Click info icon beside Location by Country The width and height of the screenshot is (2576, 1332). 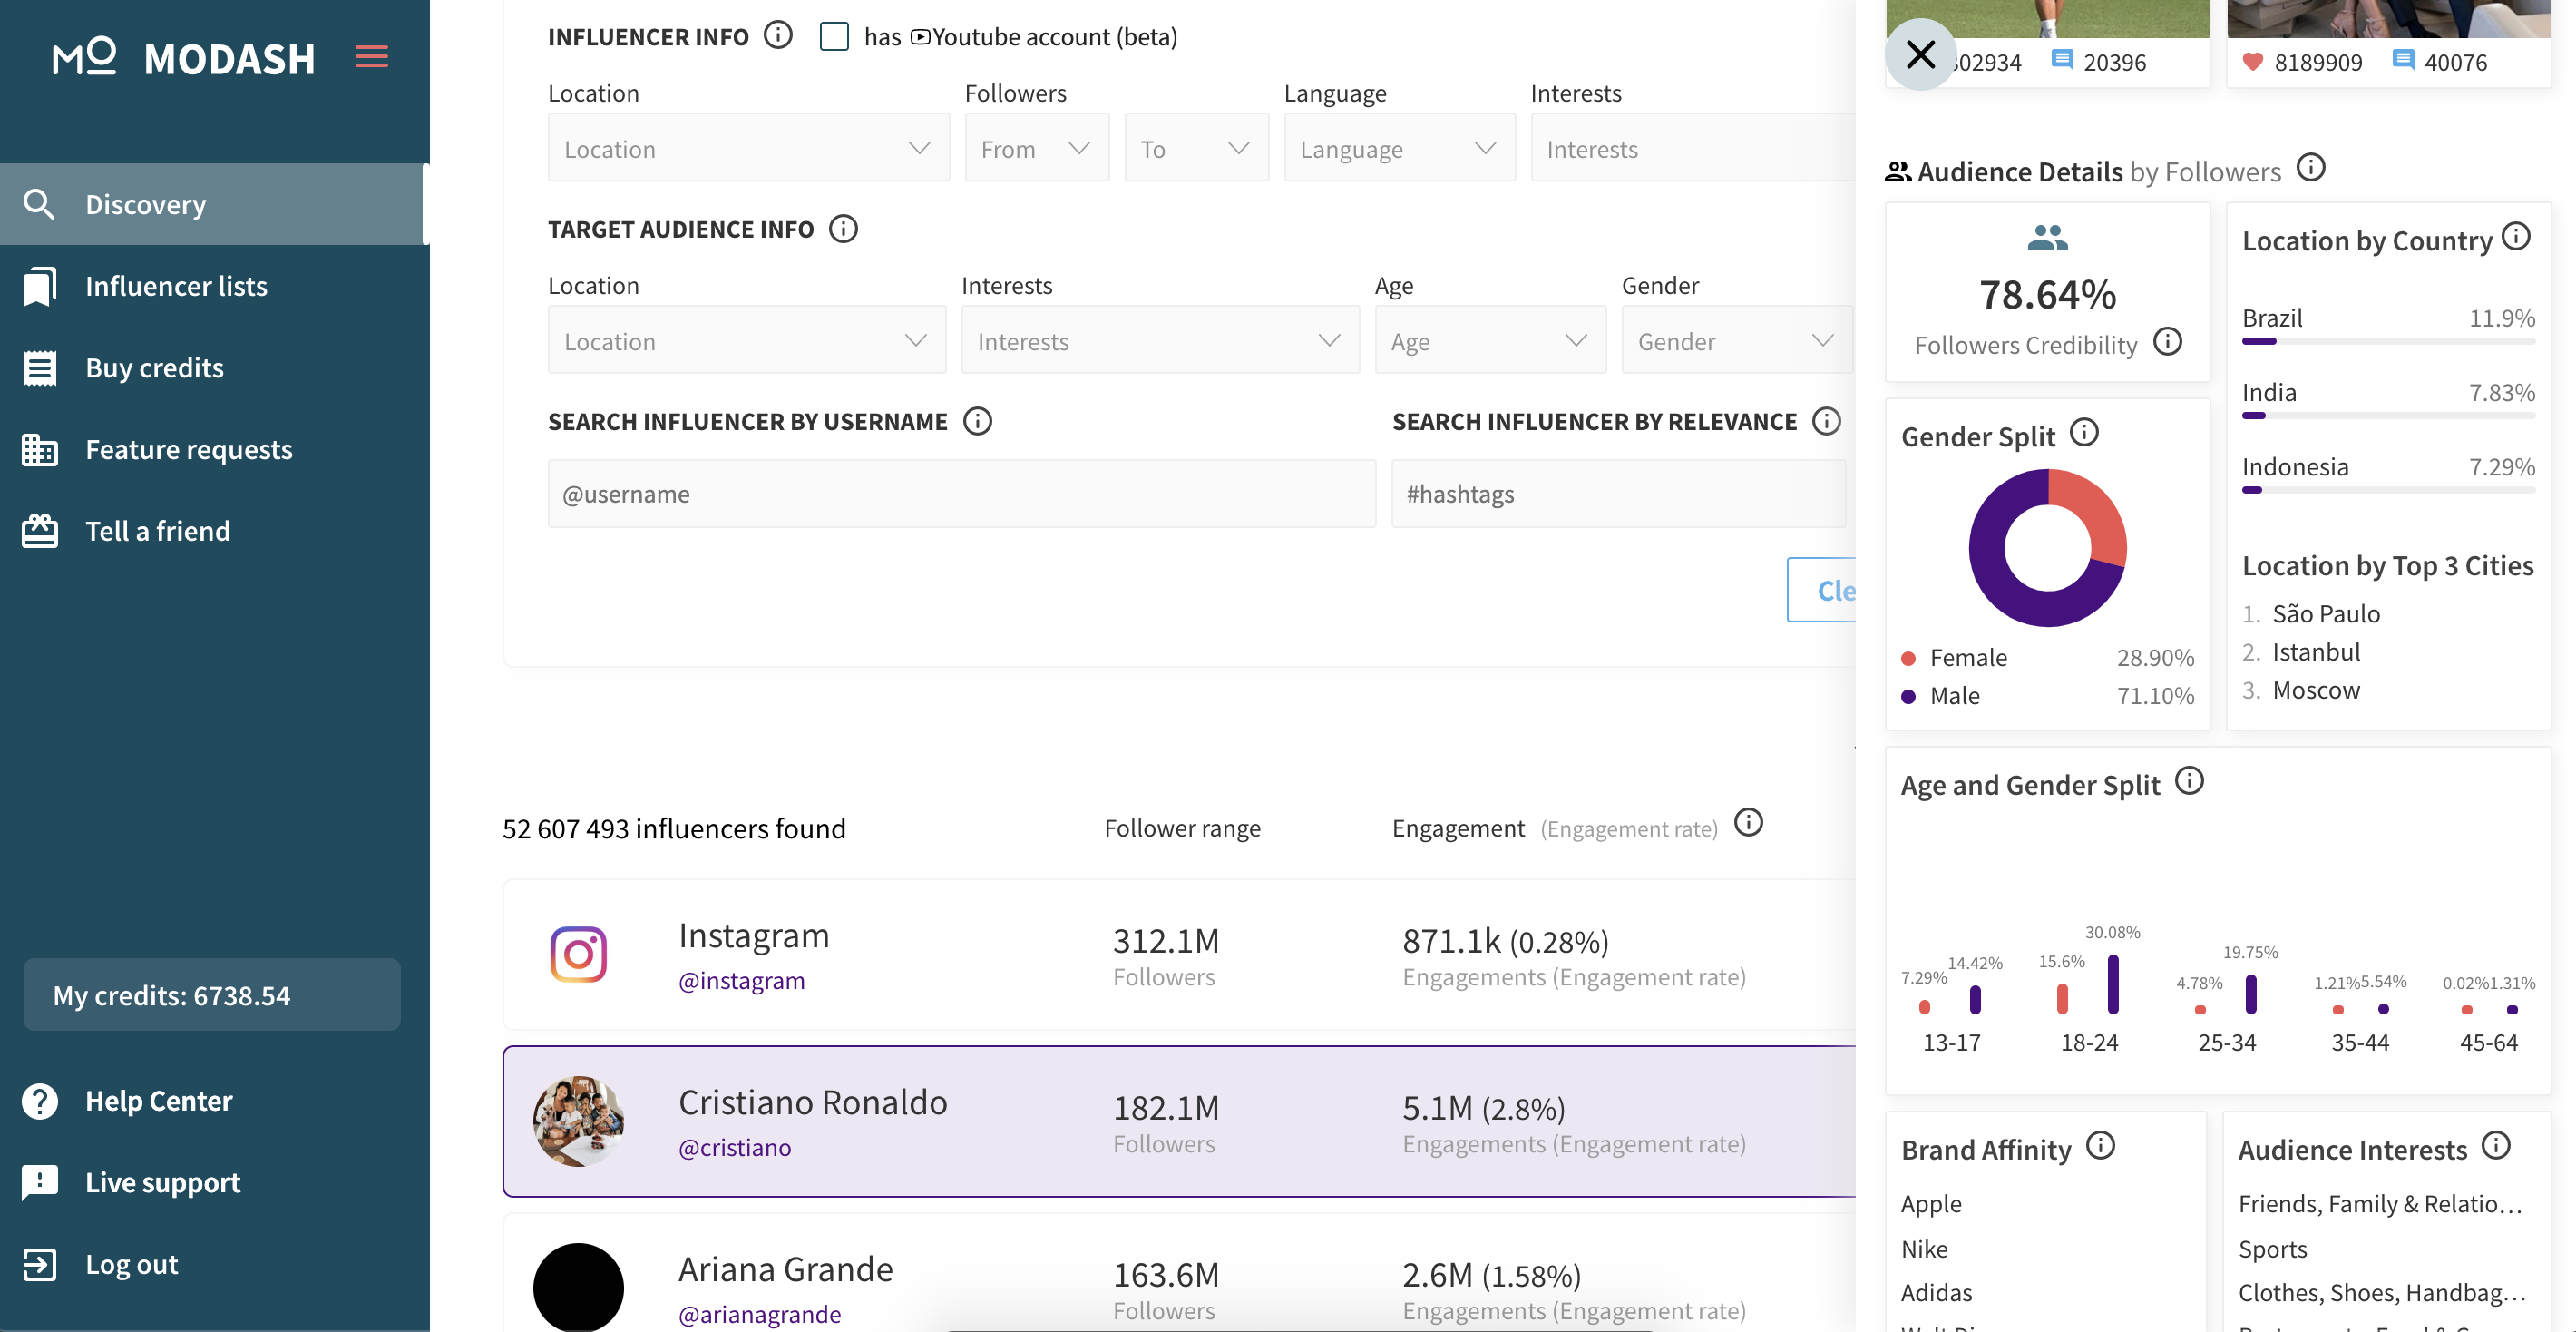click(x=2516, y=237)
